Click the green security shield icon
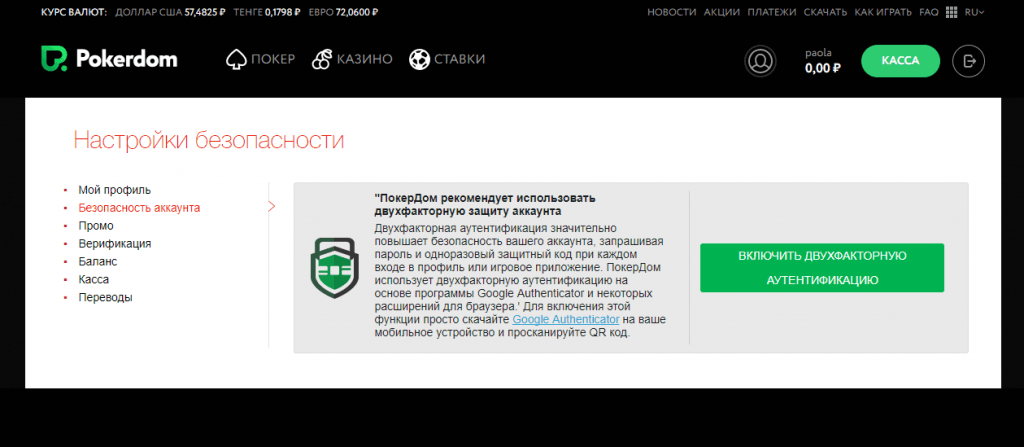This screenshot has height=447, width=1024. click(333, 268)
